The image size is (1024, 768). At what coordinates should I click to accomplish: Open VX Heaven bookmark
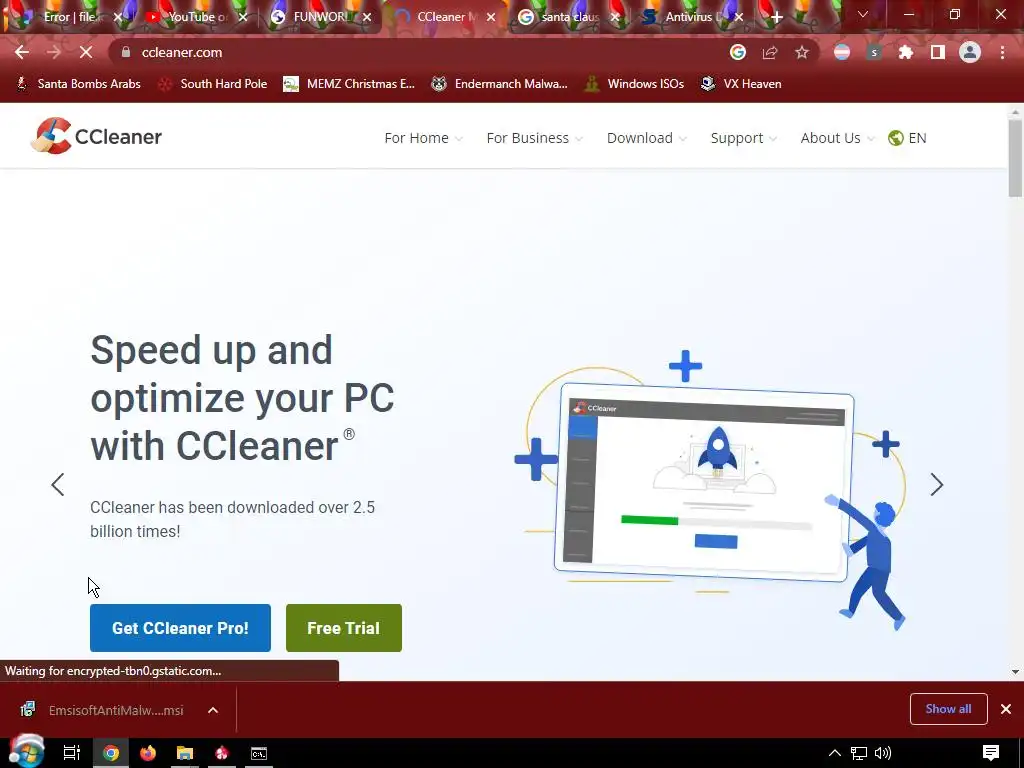pyautogui.click(x=741, y=84)
